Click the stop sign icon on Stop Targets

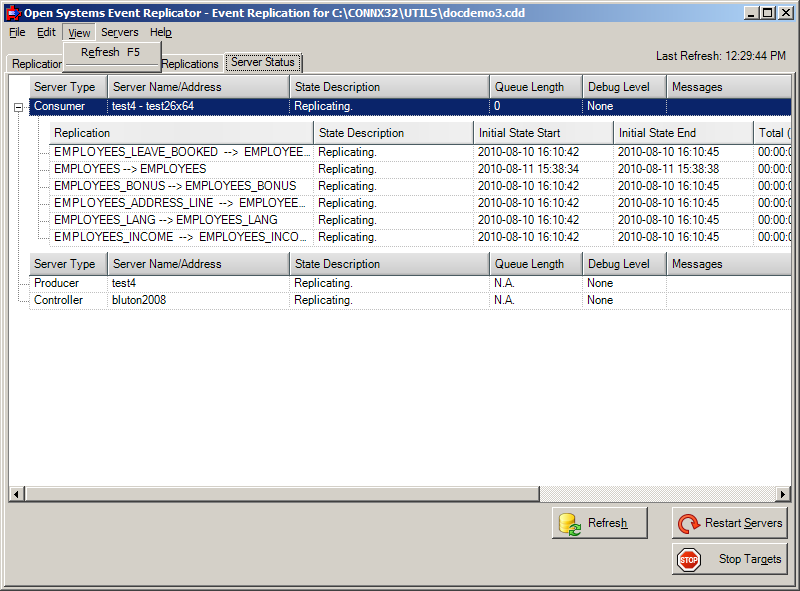click(689, 559)
